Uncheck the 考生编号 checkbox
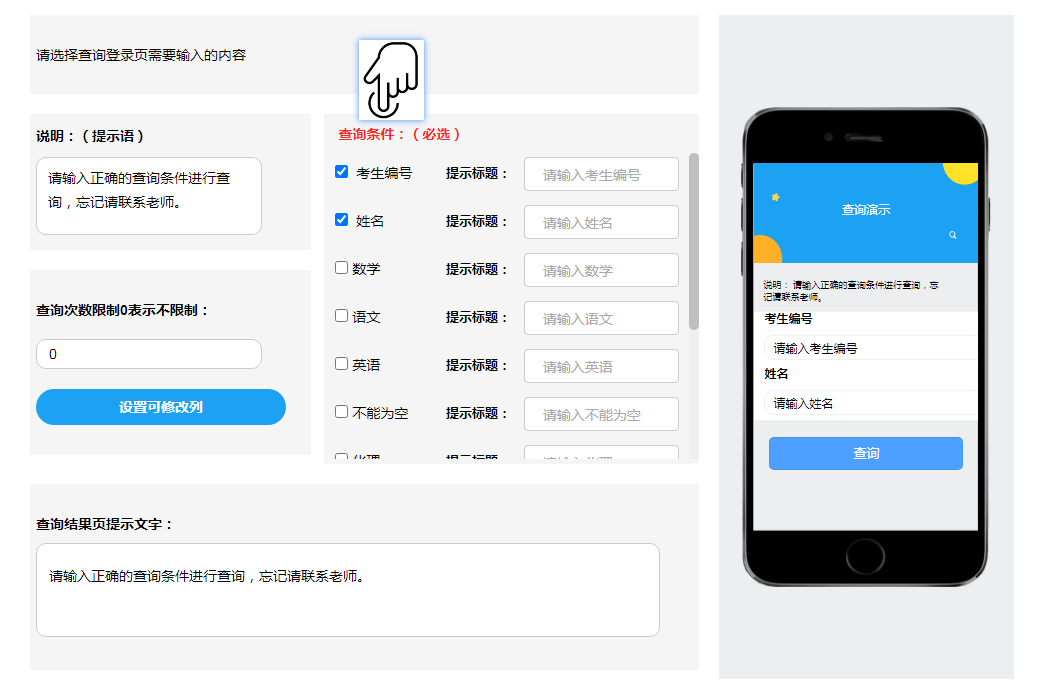1050x685 pixels. pos(342,171)
